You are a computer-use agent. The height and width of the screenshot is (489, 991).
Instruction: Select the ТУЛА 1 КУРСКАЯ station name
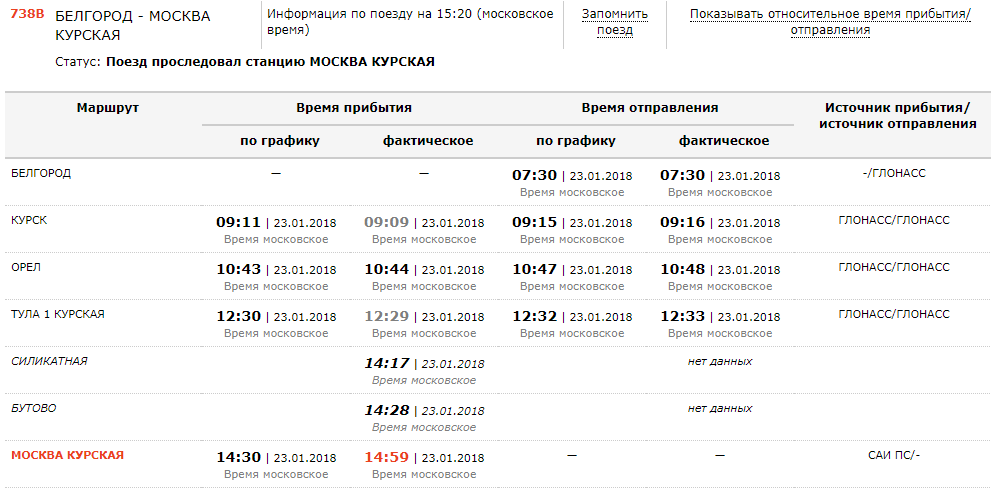(x=58, y=314)
